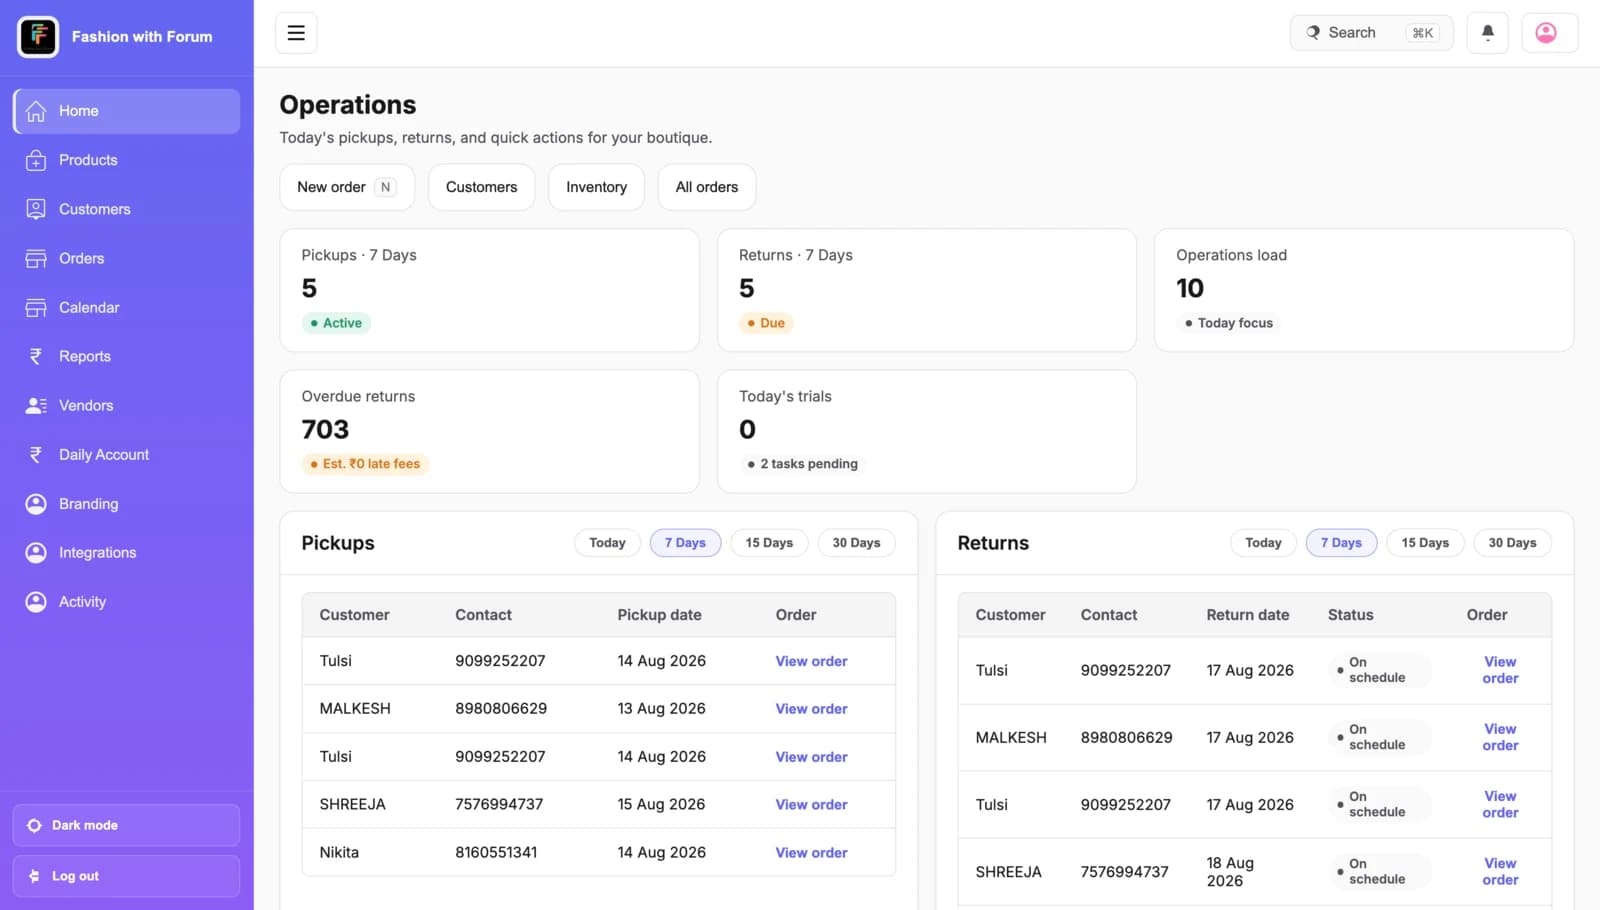Image resolution: width=1600 pixels, height=910 pixels.
Task: Click SHREEJA contact 7576994737 in Pickups
Action: (499, 804)
